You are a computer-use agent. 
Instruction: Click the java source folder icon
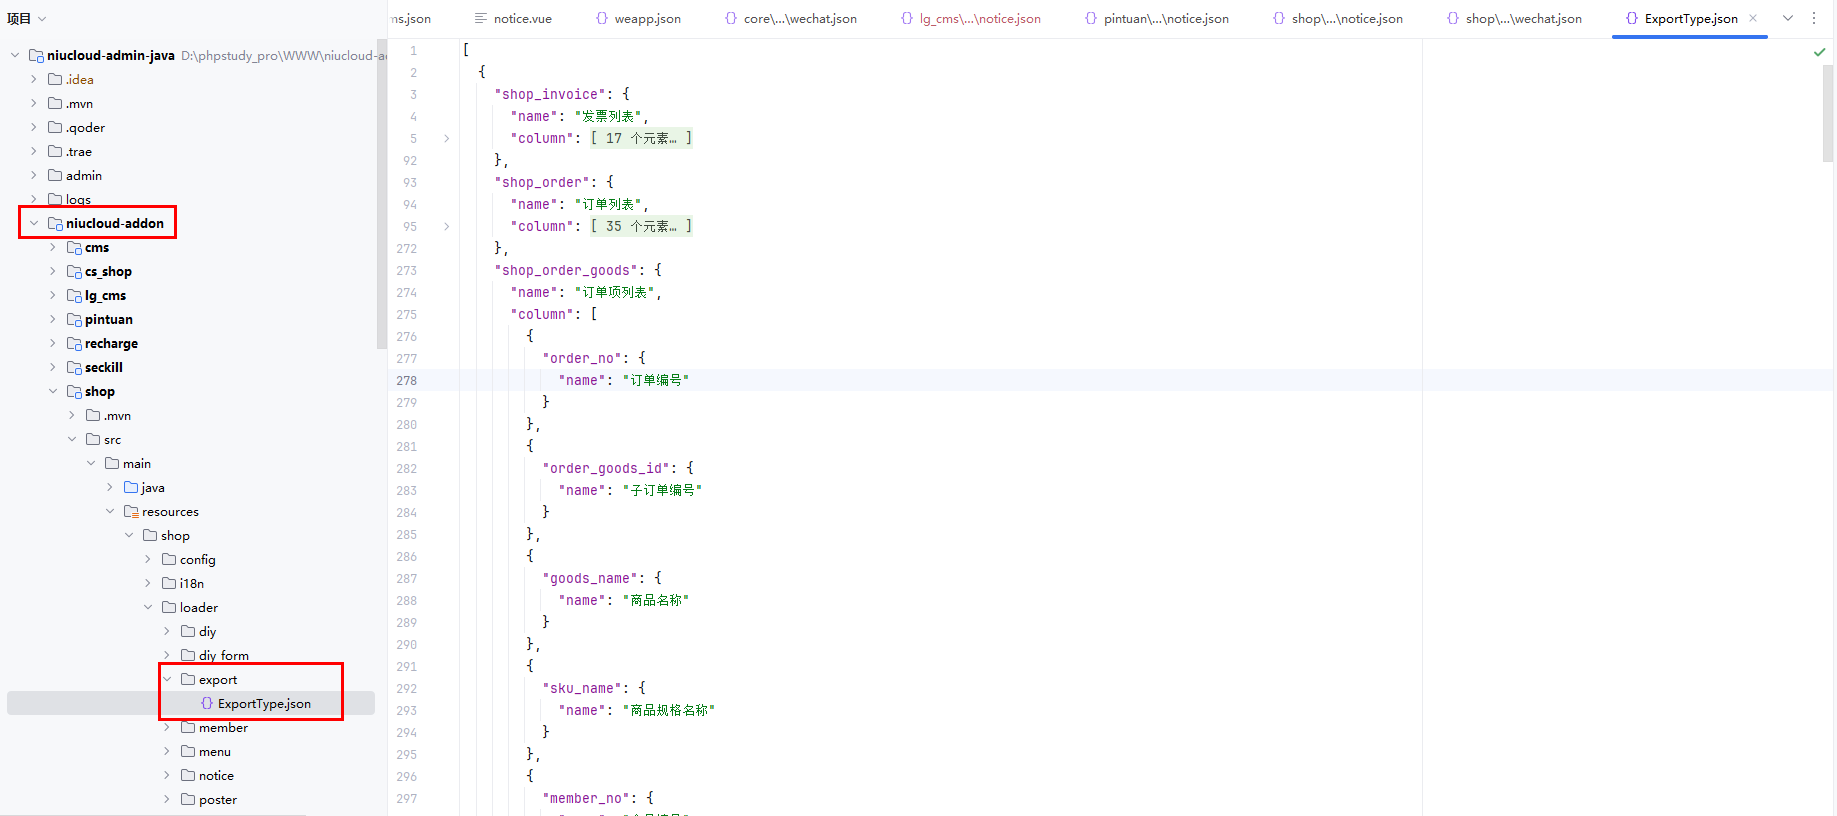(x=131, y=487)
